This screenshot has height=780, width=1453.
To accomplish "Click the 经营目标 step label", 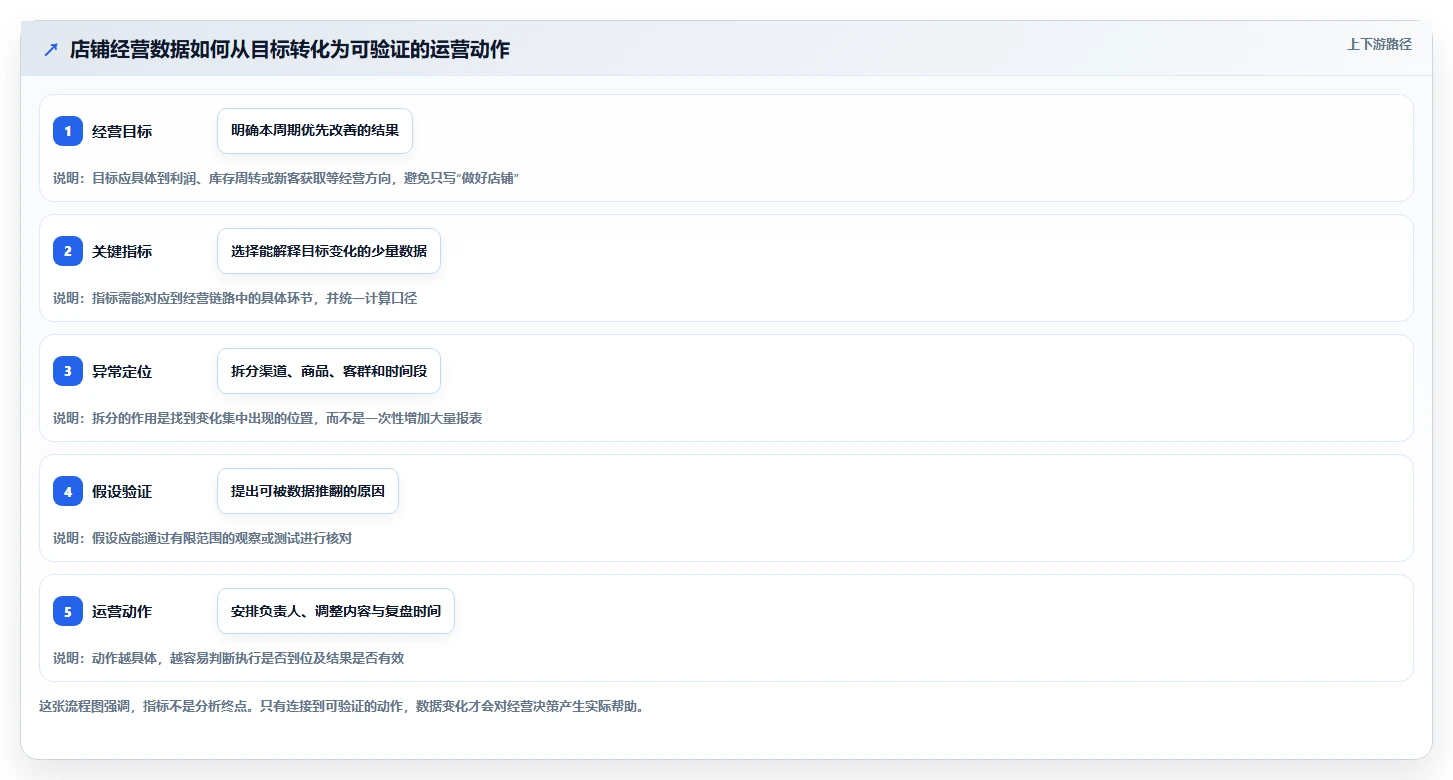I will tap(122, 131).
